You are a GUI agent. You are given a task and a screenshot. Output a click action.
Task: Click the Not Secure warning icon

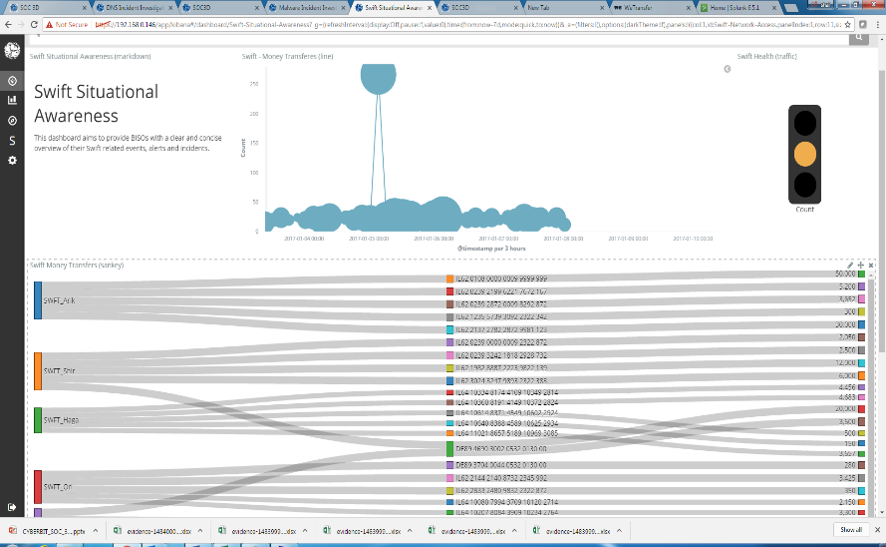pyautogui.click(x=50, y=25)
